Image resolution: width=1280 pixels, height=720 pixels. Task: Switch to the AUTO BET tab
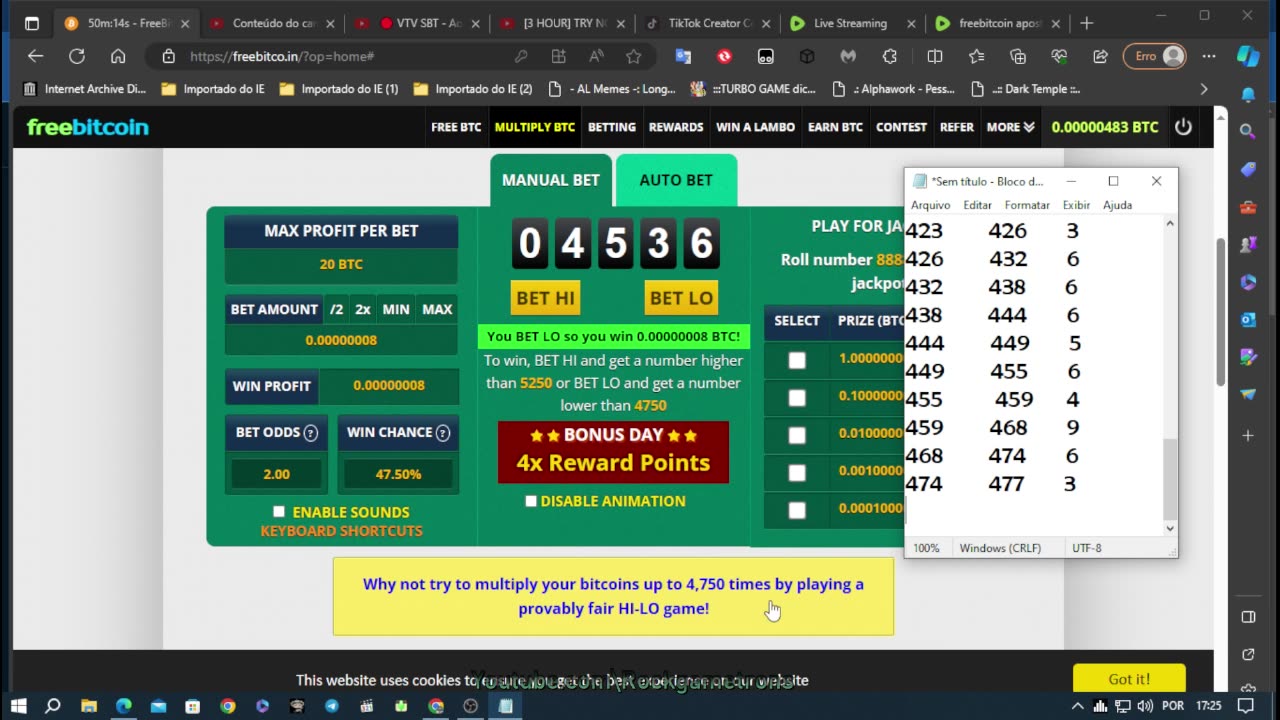[x=676, y=180]
